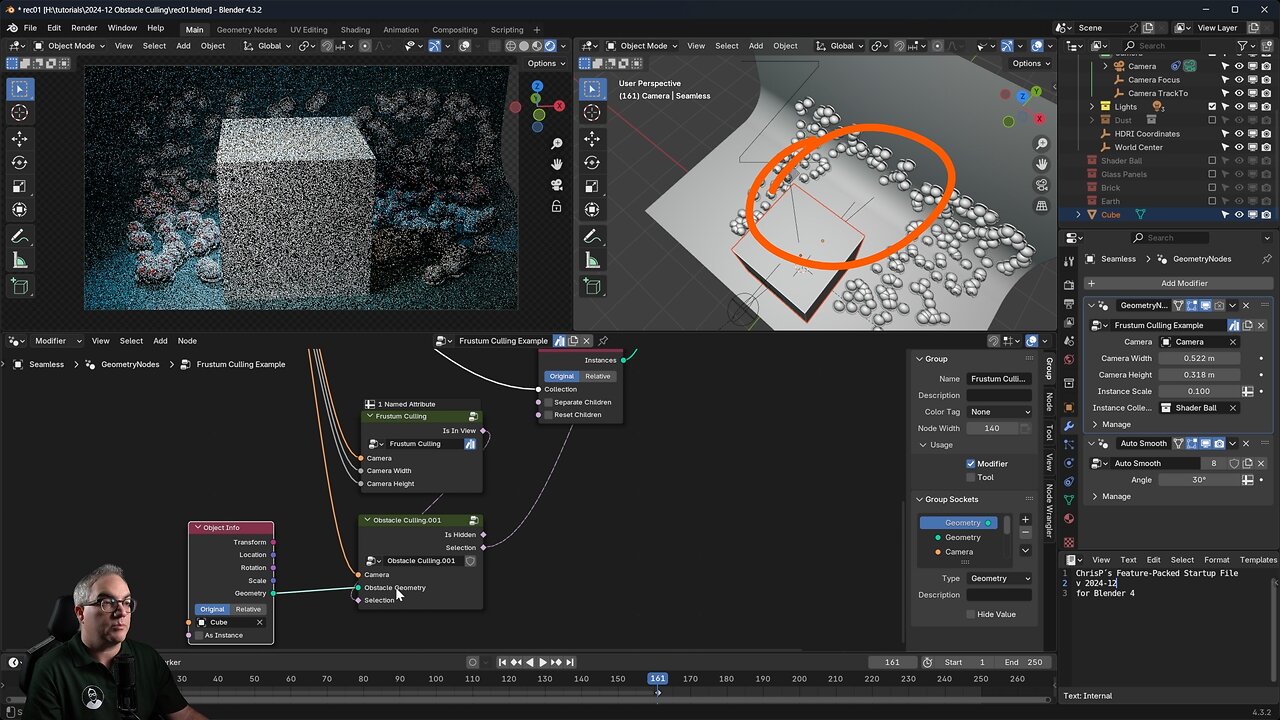The width and height of the screenshot is (1280, 720).
Task: Enable the Tool usage checkbox
Action: [971, 477]
